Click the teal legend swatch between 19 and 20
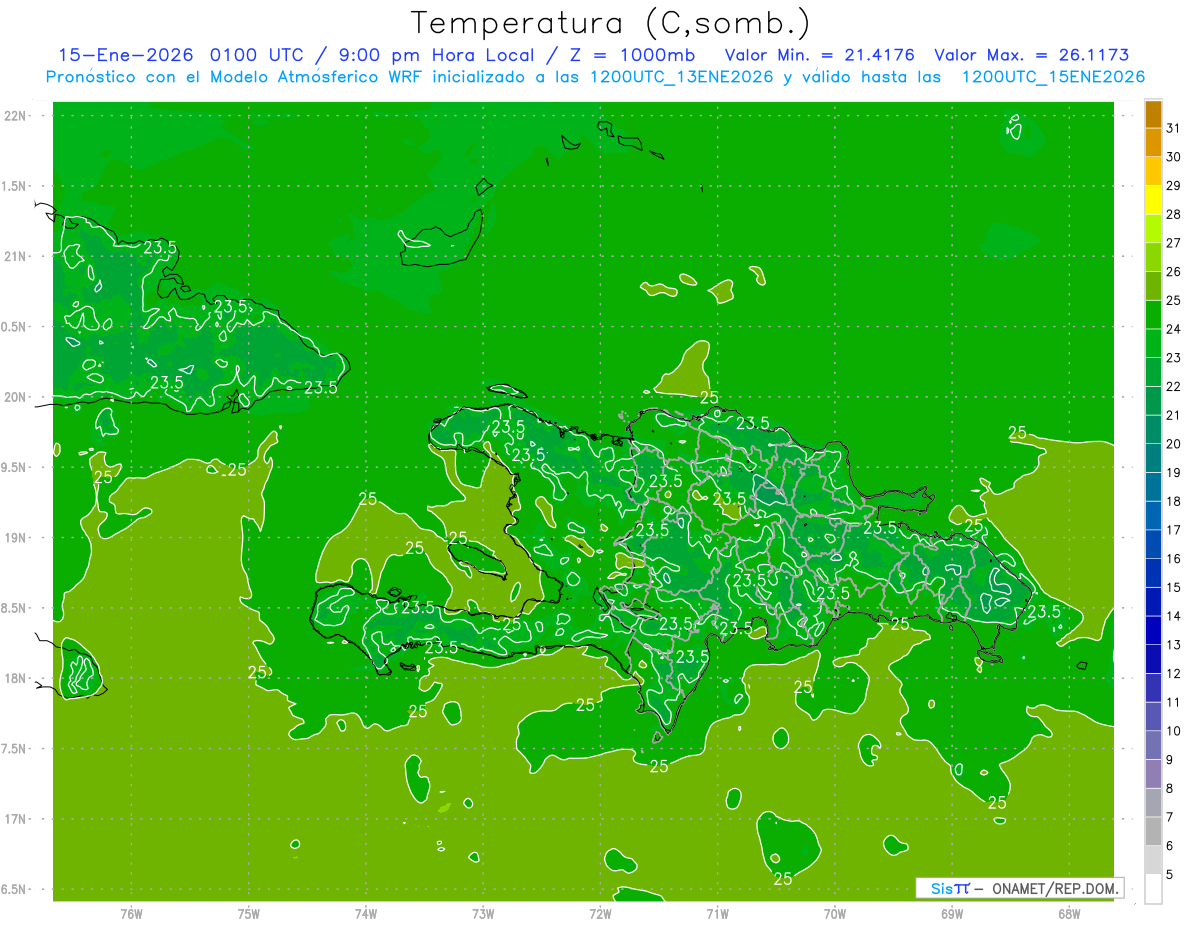The width and height of the screenshot is (1200, 927). pyautogui.click(x=1153, y=458)
